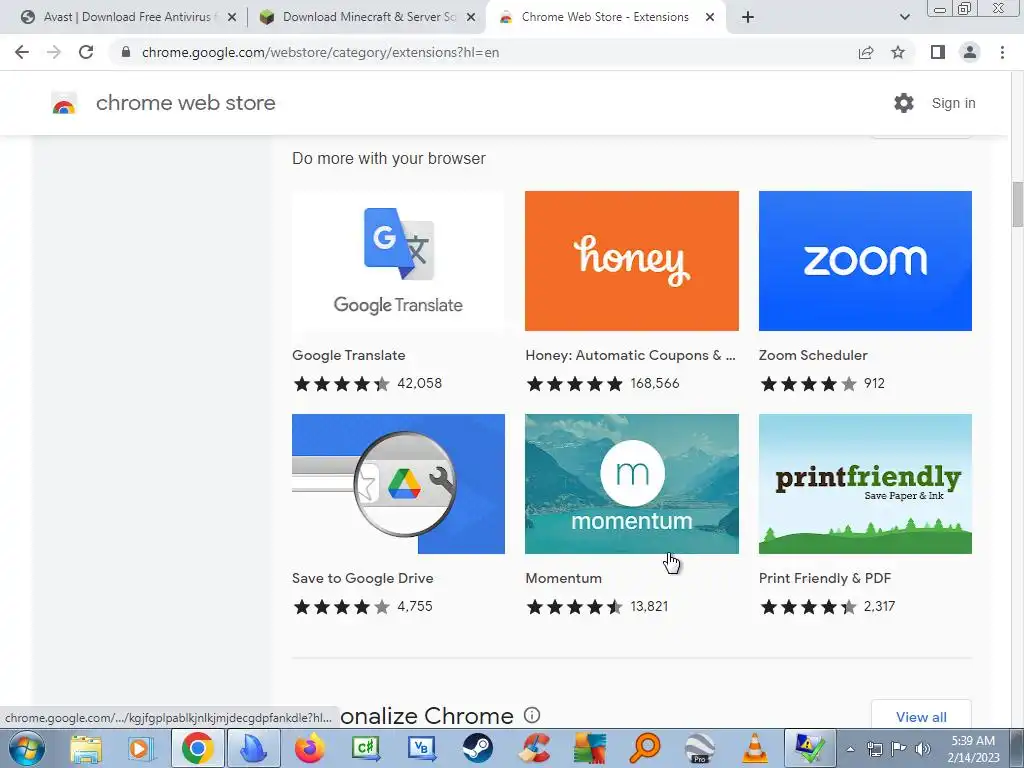Click the volume speaker tray icon
Viewport: 1024px width, 768px height.
(x=922, y=748)
